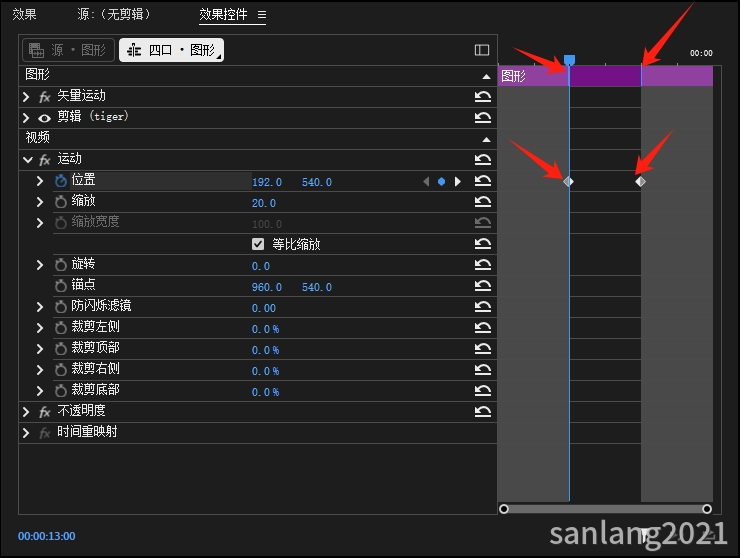Go to previous 位置 keyframe
This screenshot has width=740, height=558.
pyautogui.click(x=426, y=182)
